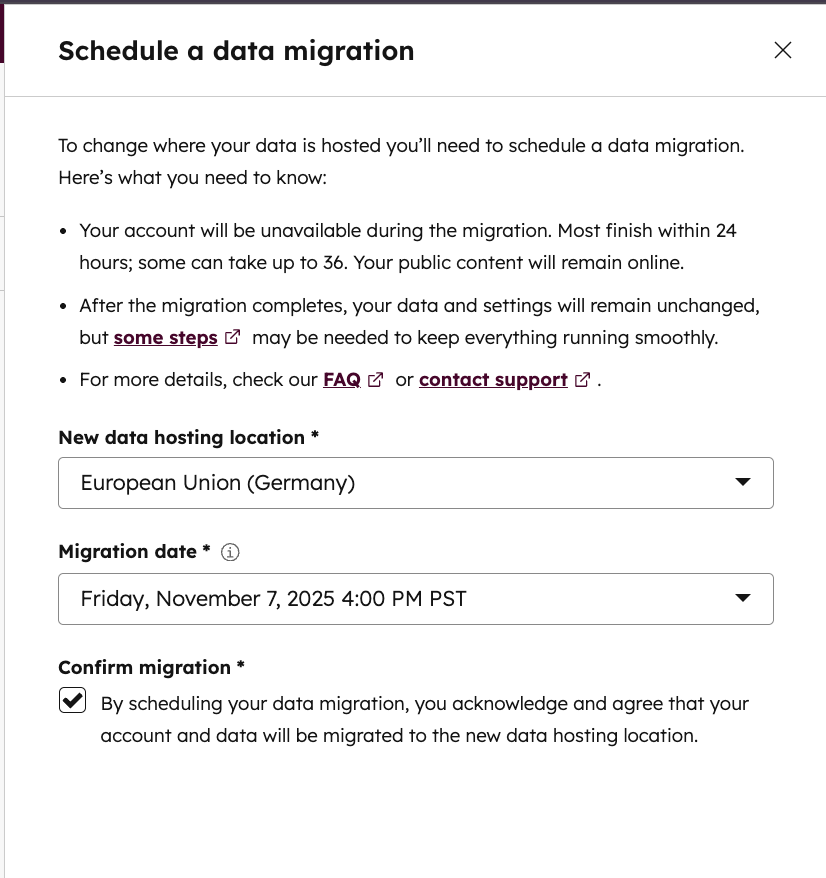
Task: Click the Migration date field showing November 7
Action: pos(416,598)
